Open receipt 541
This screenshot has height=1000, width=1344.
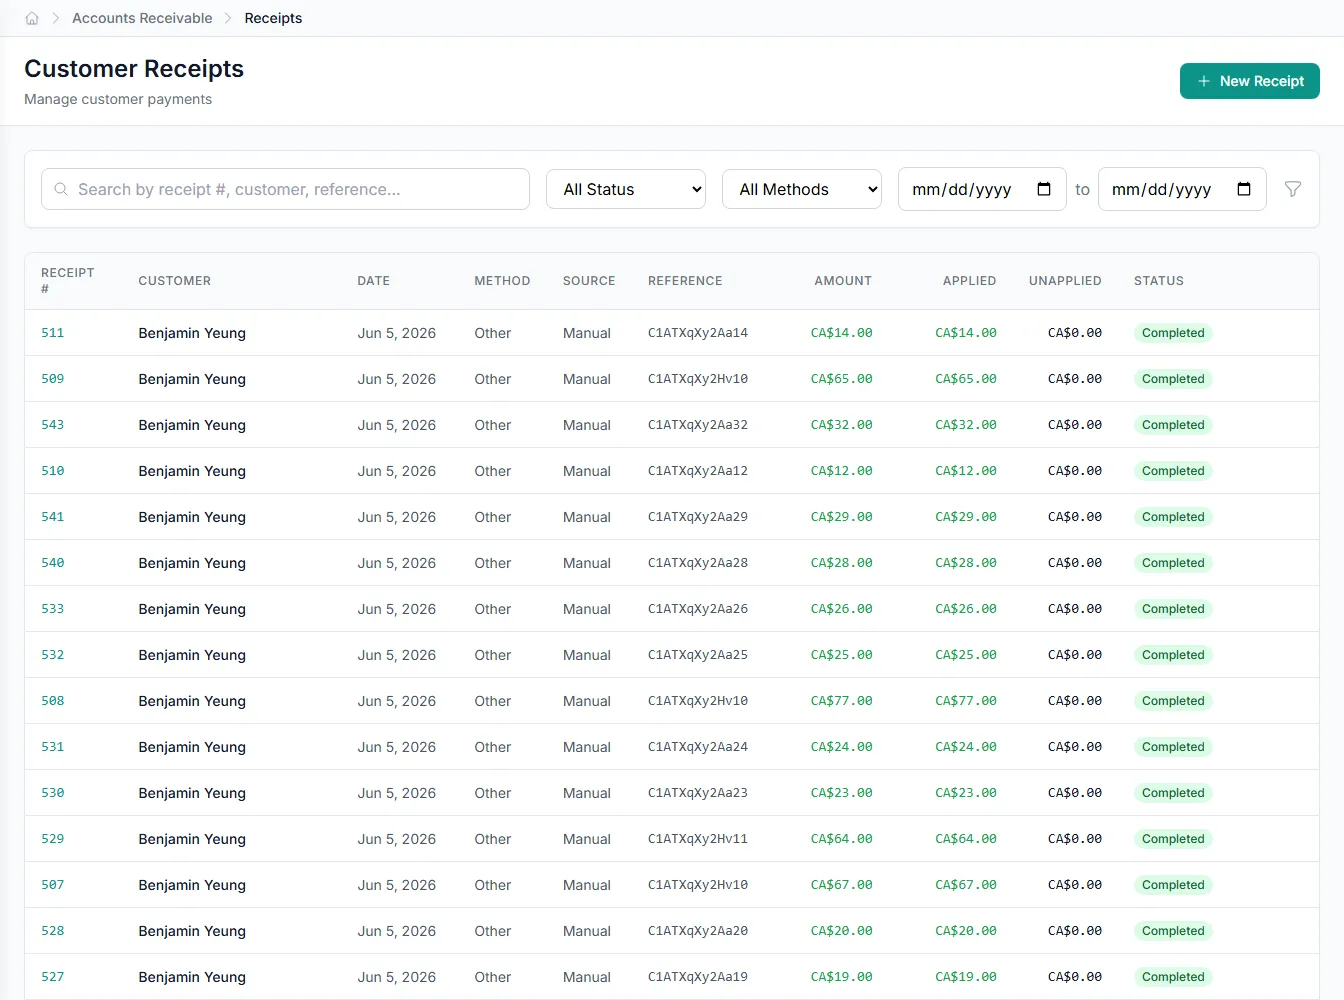[x=53, y=517]
